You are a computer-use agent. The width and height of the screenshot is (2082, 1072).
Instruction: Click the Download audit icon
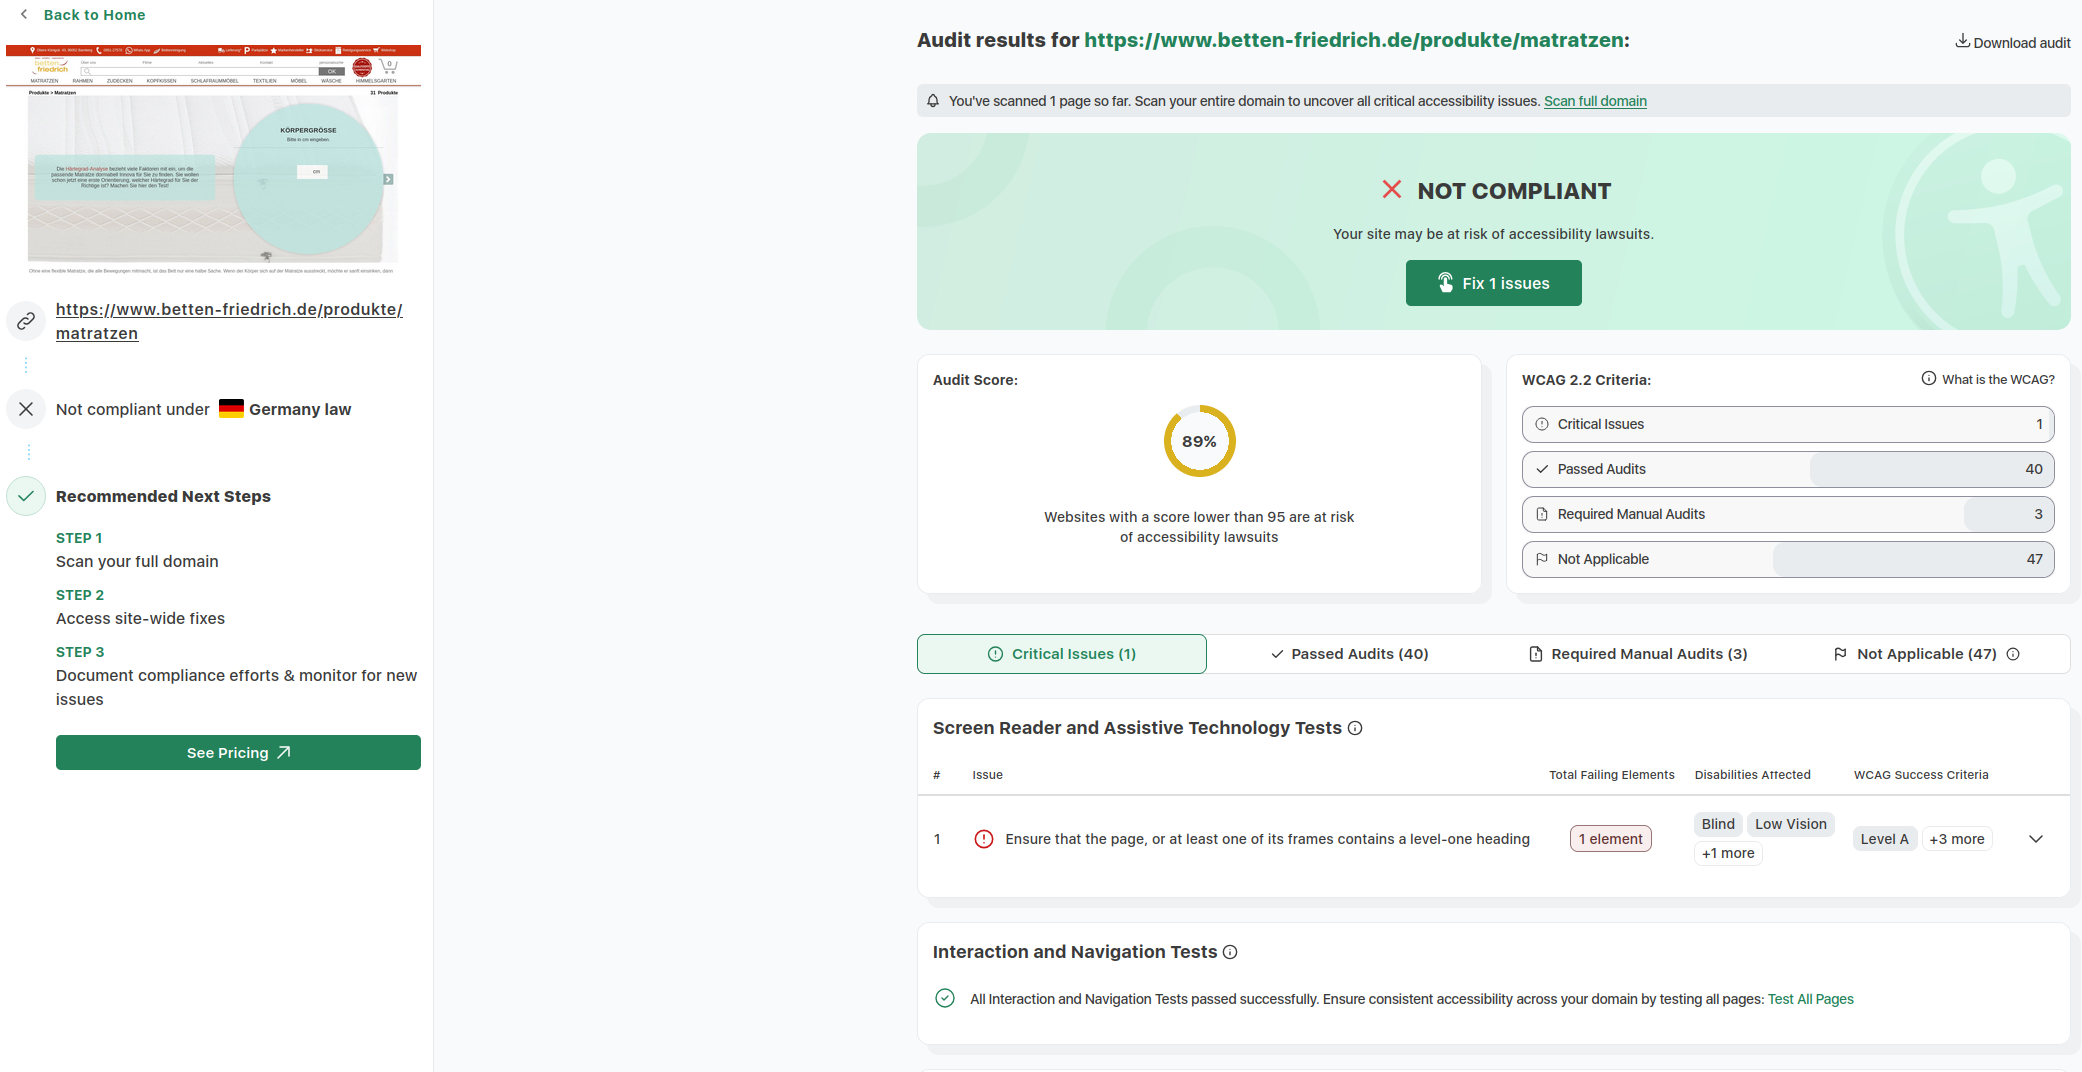(1962, 41)
